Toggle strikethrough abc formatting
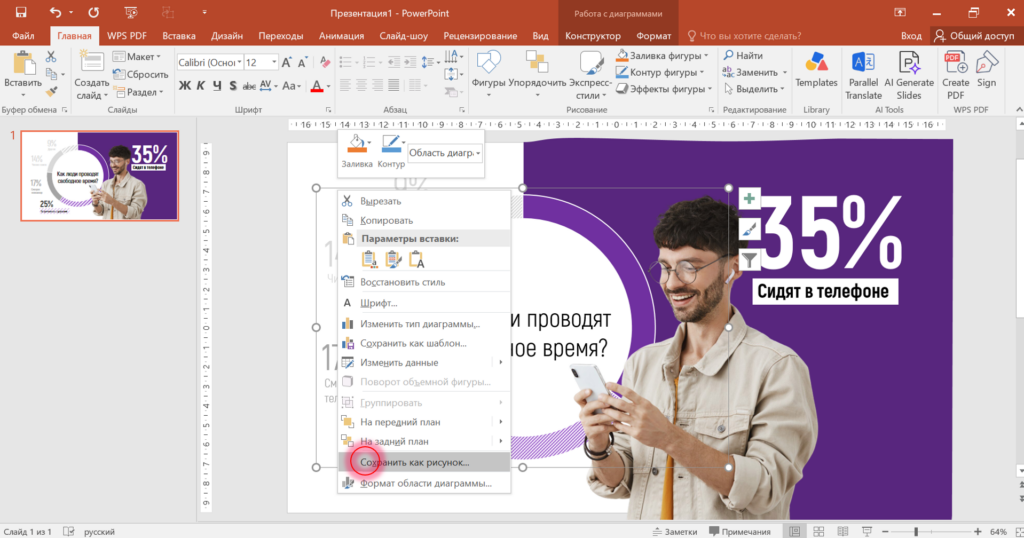This screenshot has height=538, width=1024. coord(249,86)
